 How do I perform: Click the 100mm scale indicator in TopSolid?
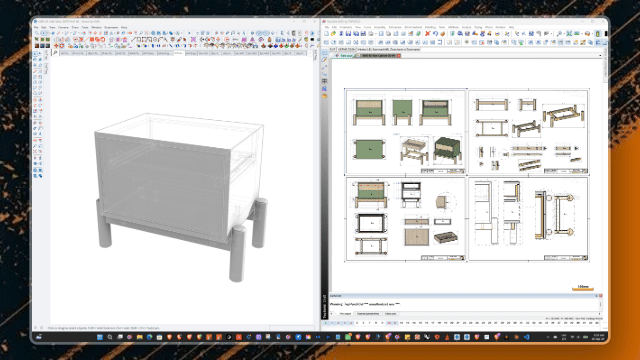583,288
